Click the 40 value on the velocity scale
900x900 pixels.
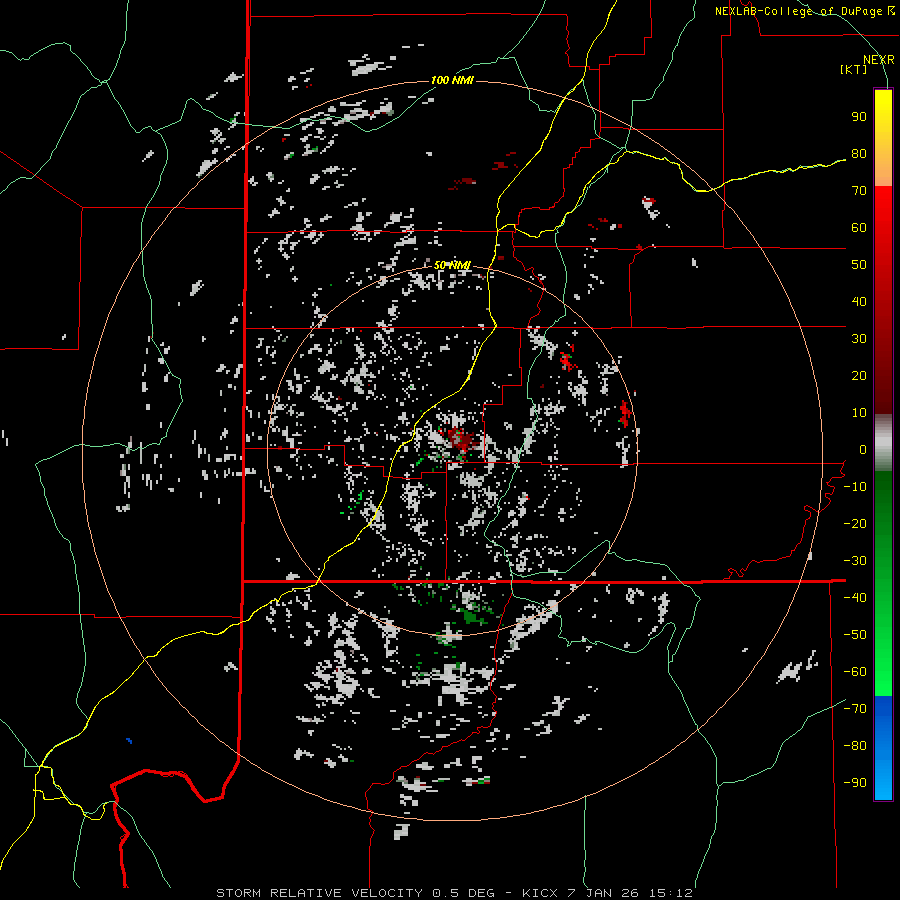[859, 302]
